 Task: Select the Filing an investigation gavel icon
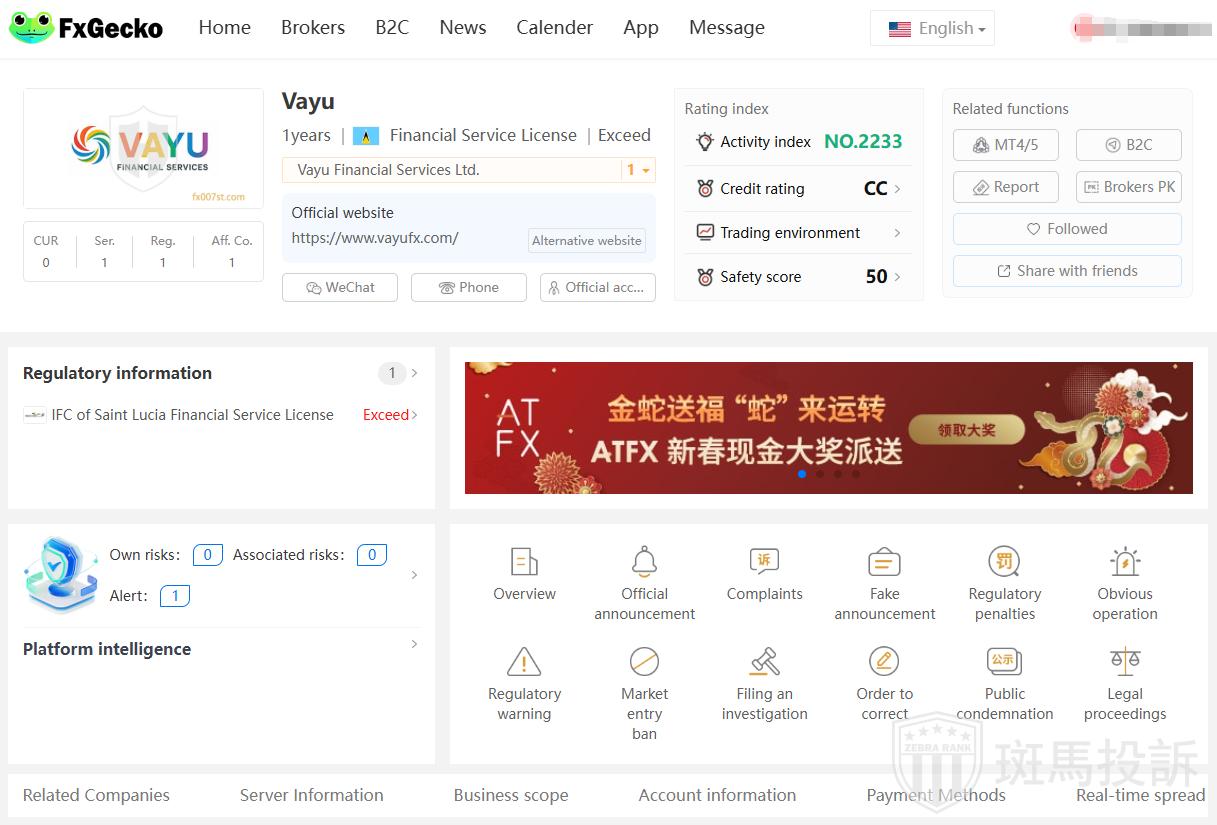[x=764, y=662]
